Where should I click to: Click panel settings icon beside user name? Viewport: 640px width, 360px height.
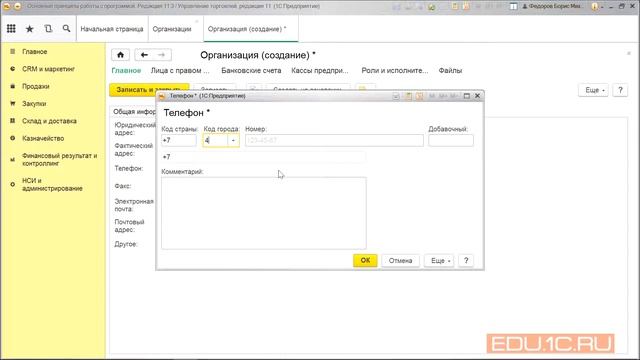coord(513,6)
